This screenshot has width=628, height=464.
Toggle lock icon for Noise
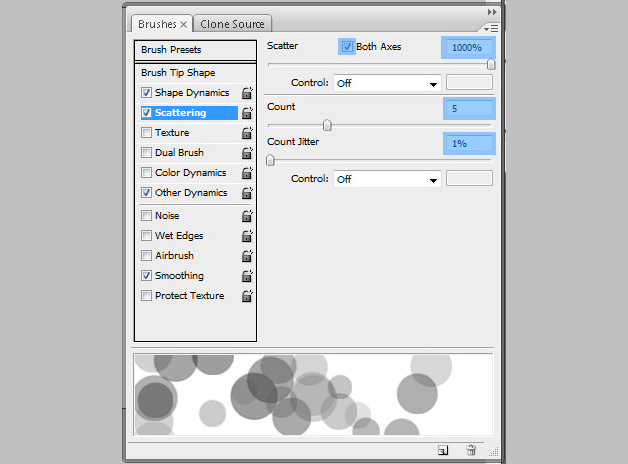click(x=247, y=216)
